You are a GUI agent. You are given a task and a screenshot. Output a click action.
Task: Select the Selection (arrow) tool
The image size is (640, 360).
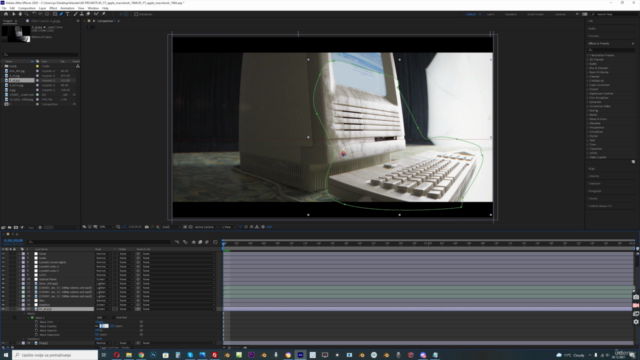[13, 14]
